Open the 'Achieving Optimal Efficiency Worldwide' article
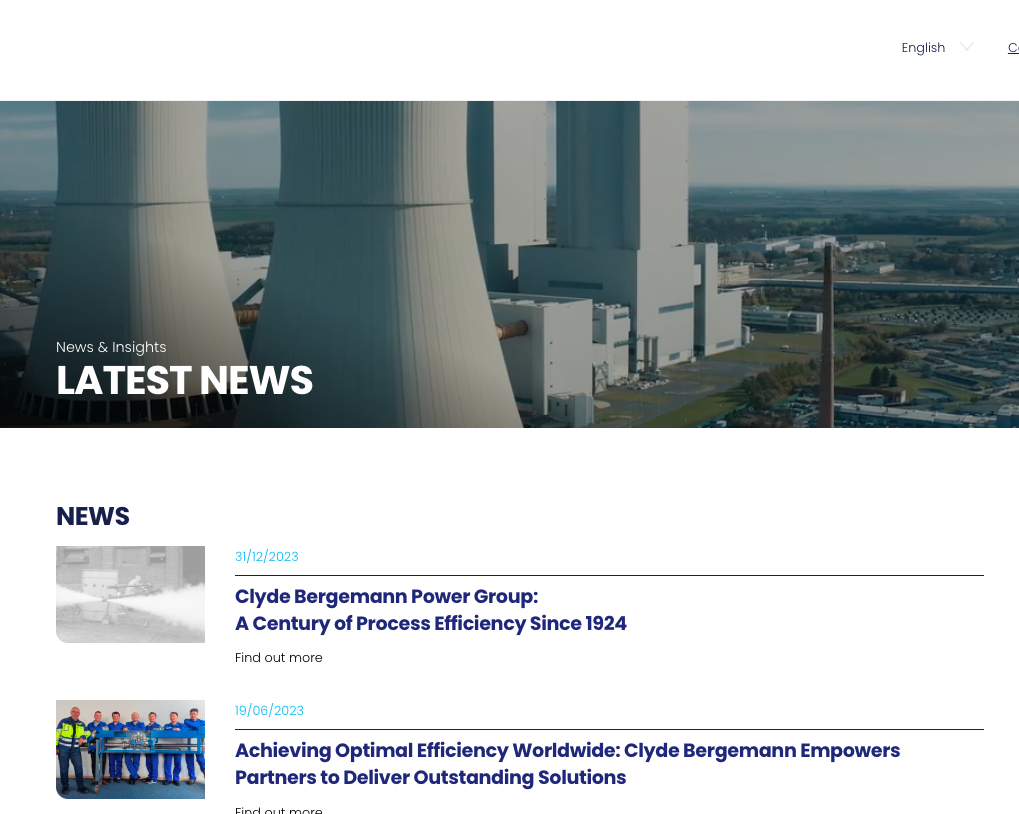Screen dimensions: 1019x814 click(567, 751)
